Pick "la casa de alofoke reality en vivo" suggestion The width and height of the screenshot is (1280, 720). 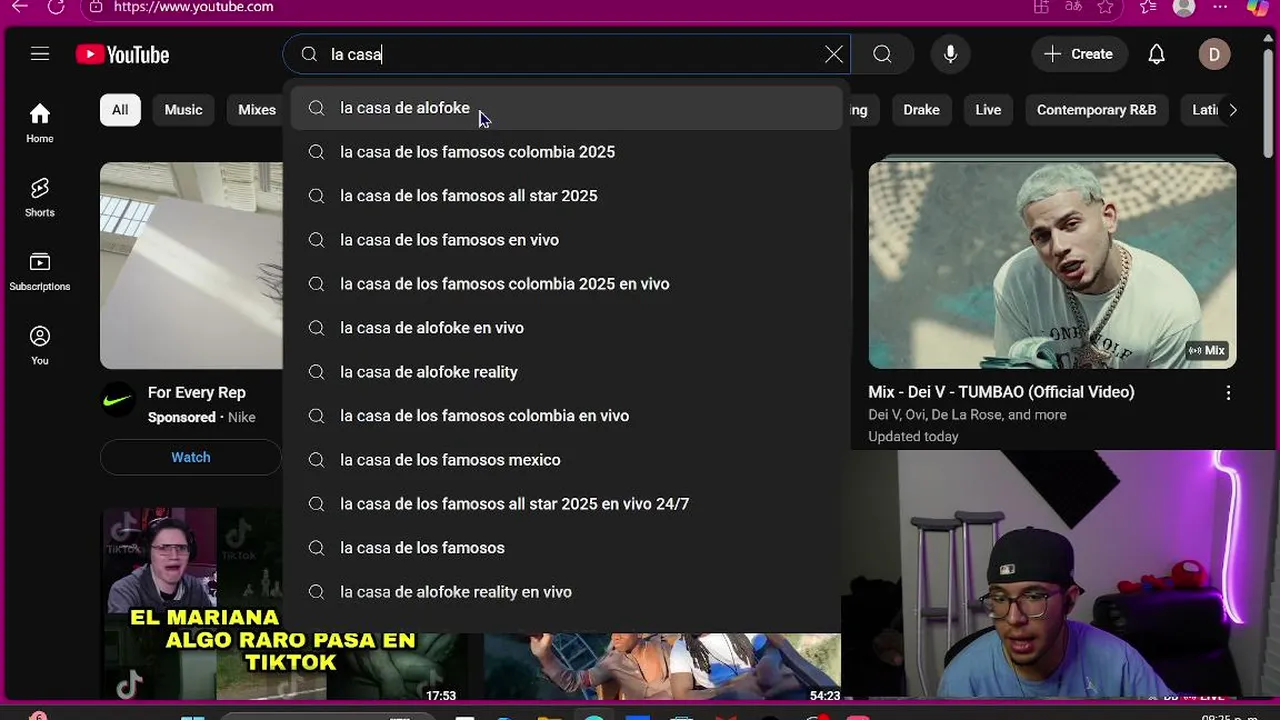coord(567,592)
